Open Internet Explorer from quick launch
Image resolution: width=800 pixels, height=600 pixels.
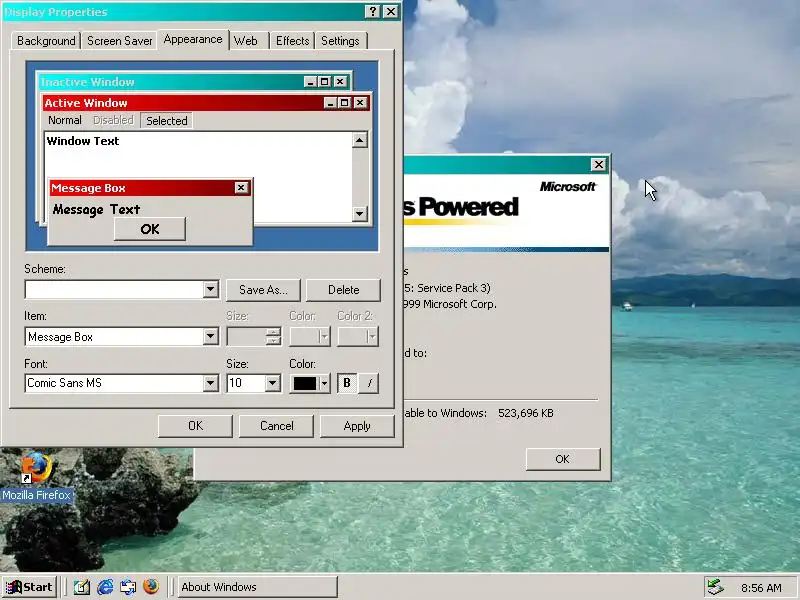105,587
